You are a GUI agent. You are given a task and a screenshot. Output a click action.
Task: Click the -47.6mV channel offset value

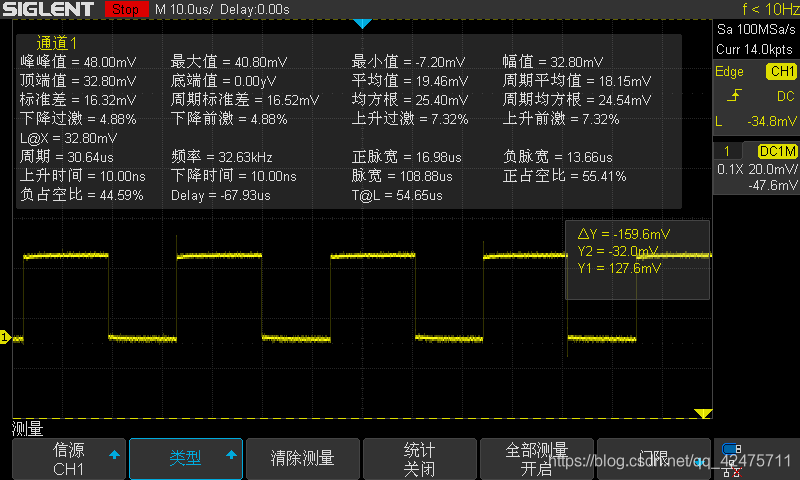coord(772,185)
